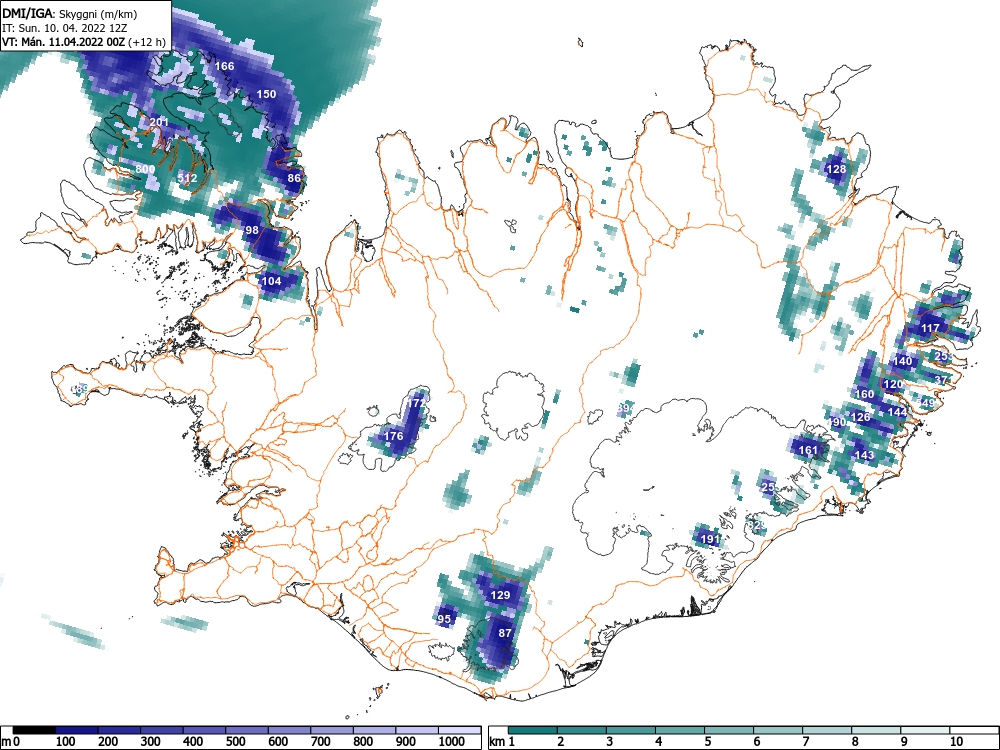Click the map value 144
Screen dimensions: 1000x750
[897, 412]
